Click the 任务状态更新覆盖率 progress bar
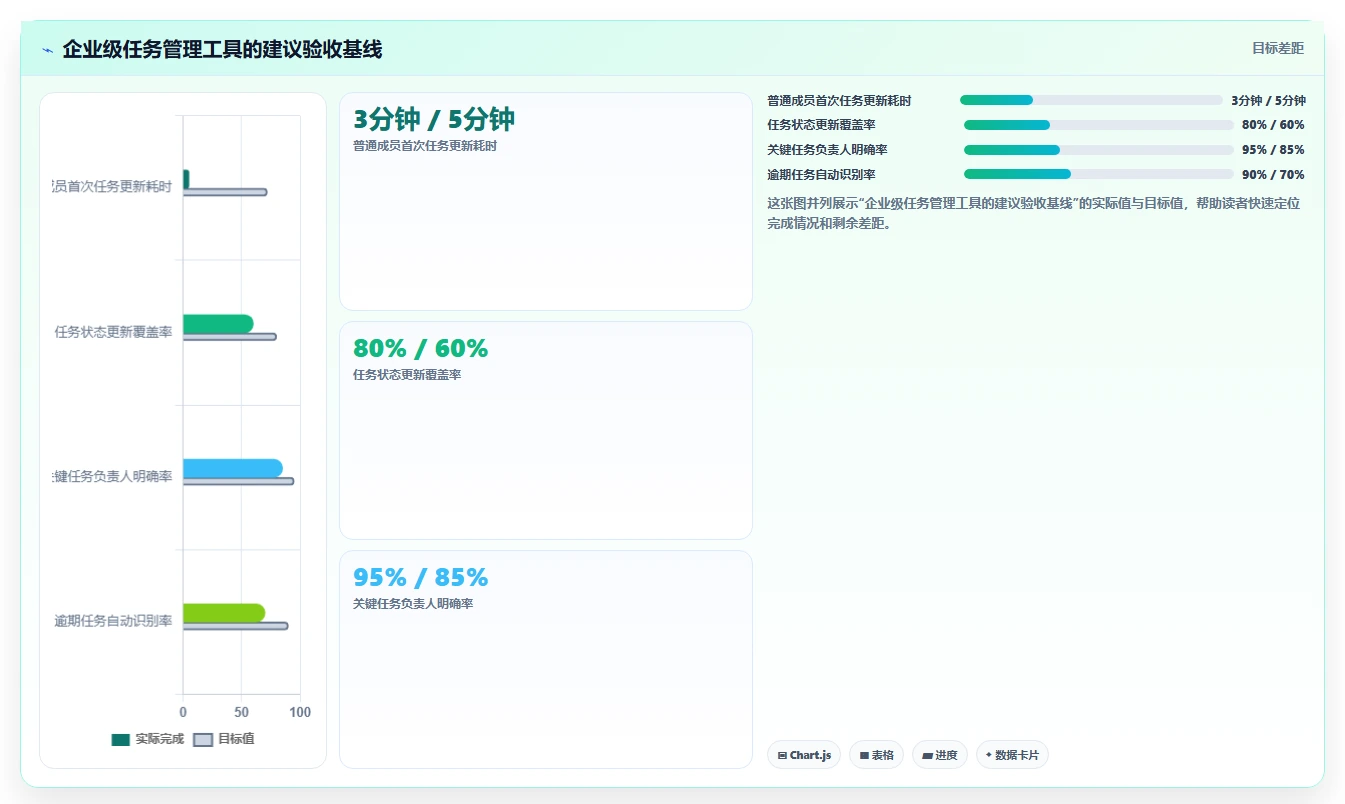Screen dimensions: 1345x804 [1098, 125]
